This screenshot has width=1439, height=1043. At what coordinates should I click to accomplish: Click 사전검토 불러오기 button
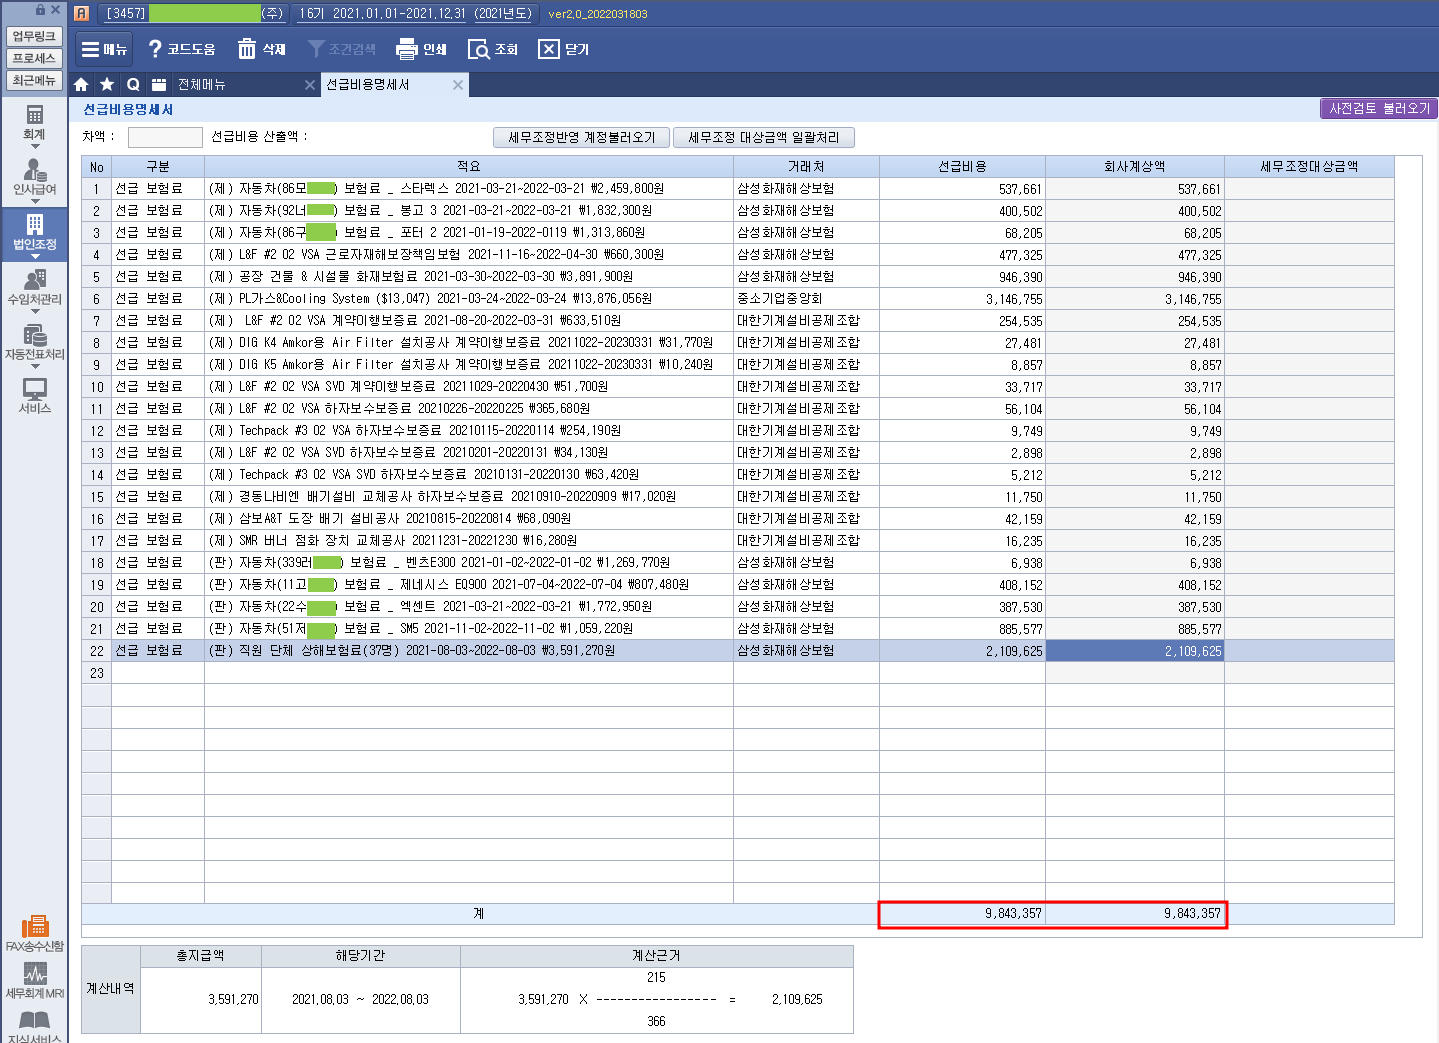pyautogui.click(x=1378, y=108)
